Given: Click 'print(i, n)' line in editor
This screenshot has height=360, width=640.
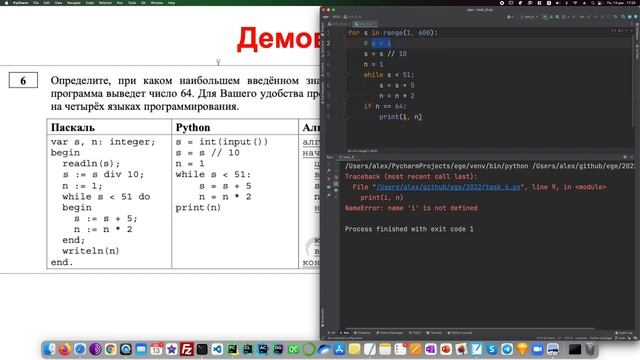Looking at the screenshot, I should click(x=400, y=117).
